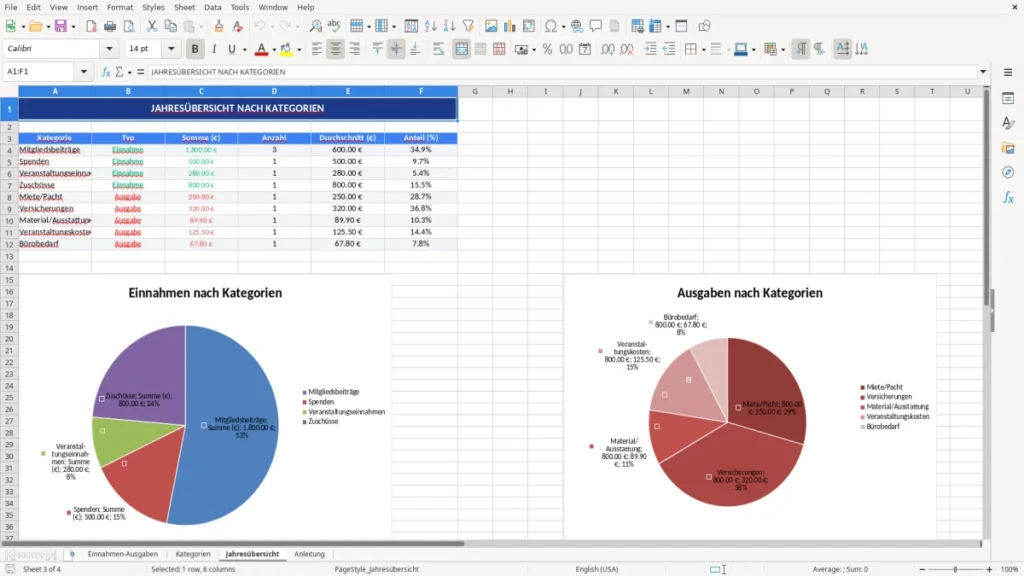Open the sidebar Gallery deck

1008,148
